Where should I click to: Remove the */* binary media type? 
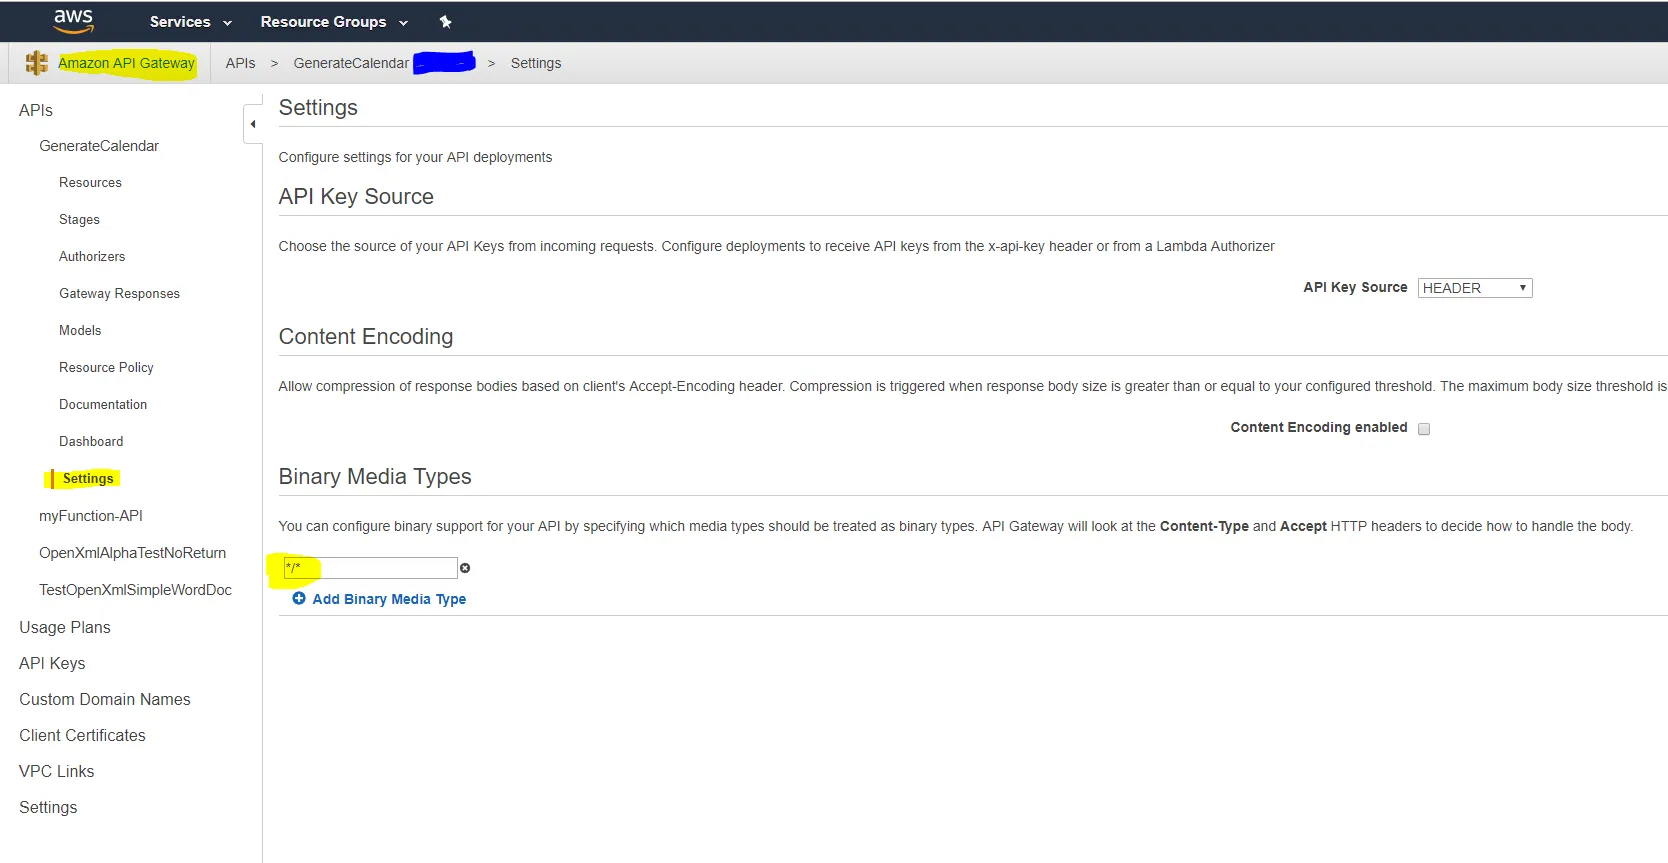point(465,568)
